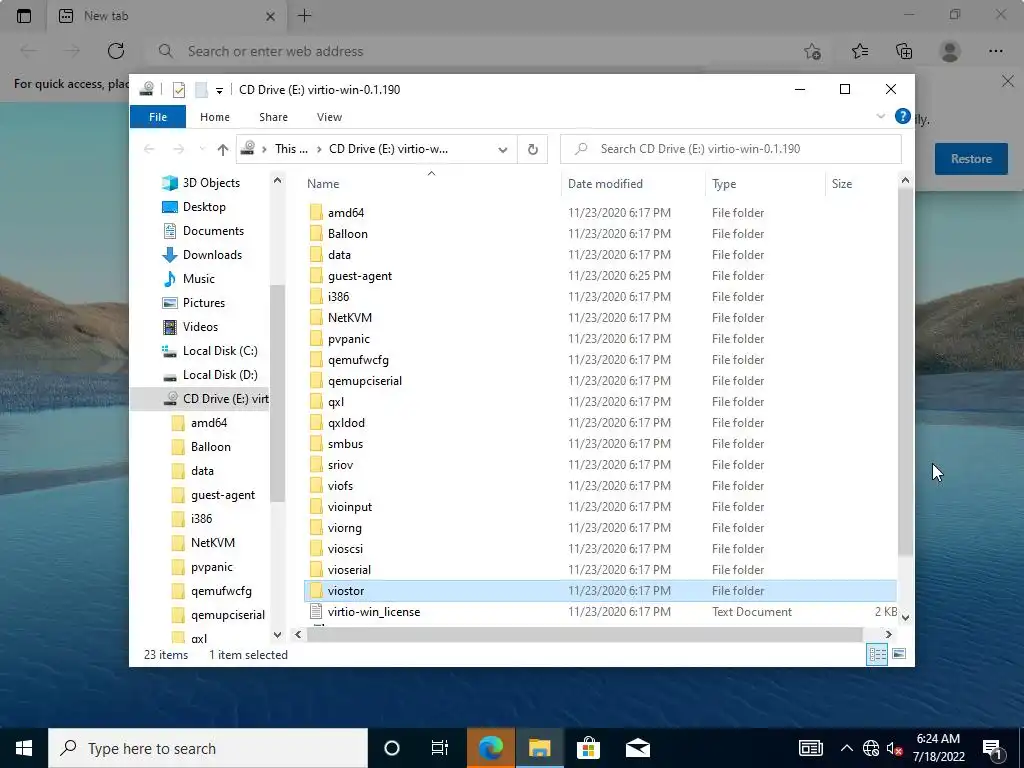This screenshot has width=1024, height=768.
Task: Open Collections in the Edge toolbar
Action: pos(904,51)
